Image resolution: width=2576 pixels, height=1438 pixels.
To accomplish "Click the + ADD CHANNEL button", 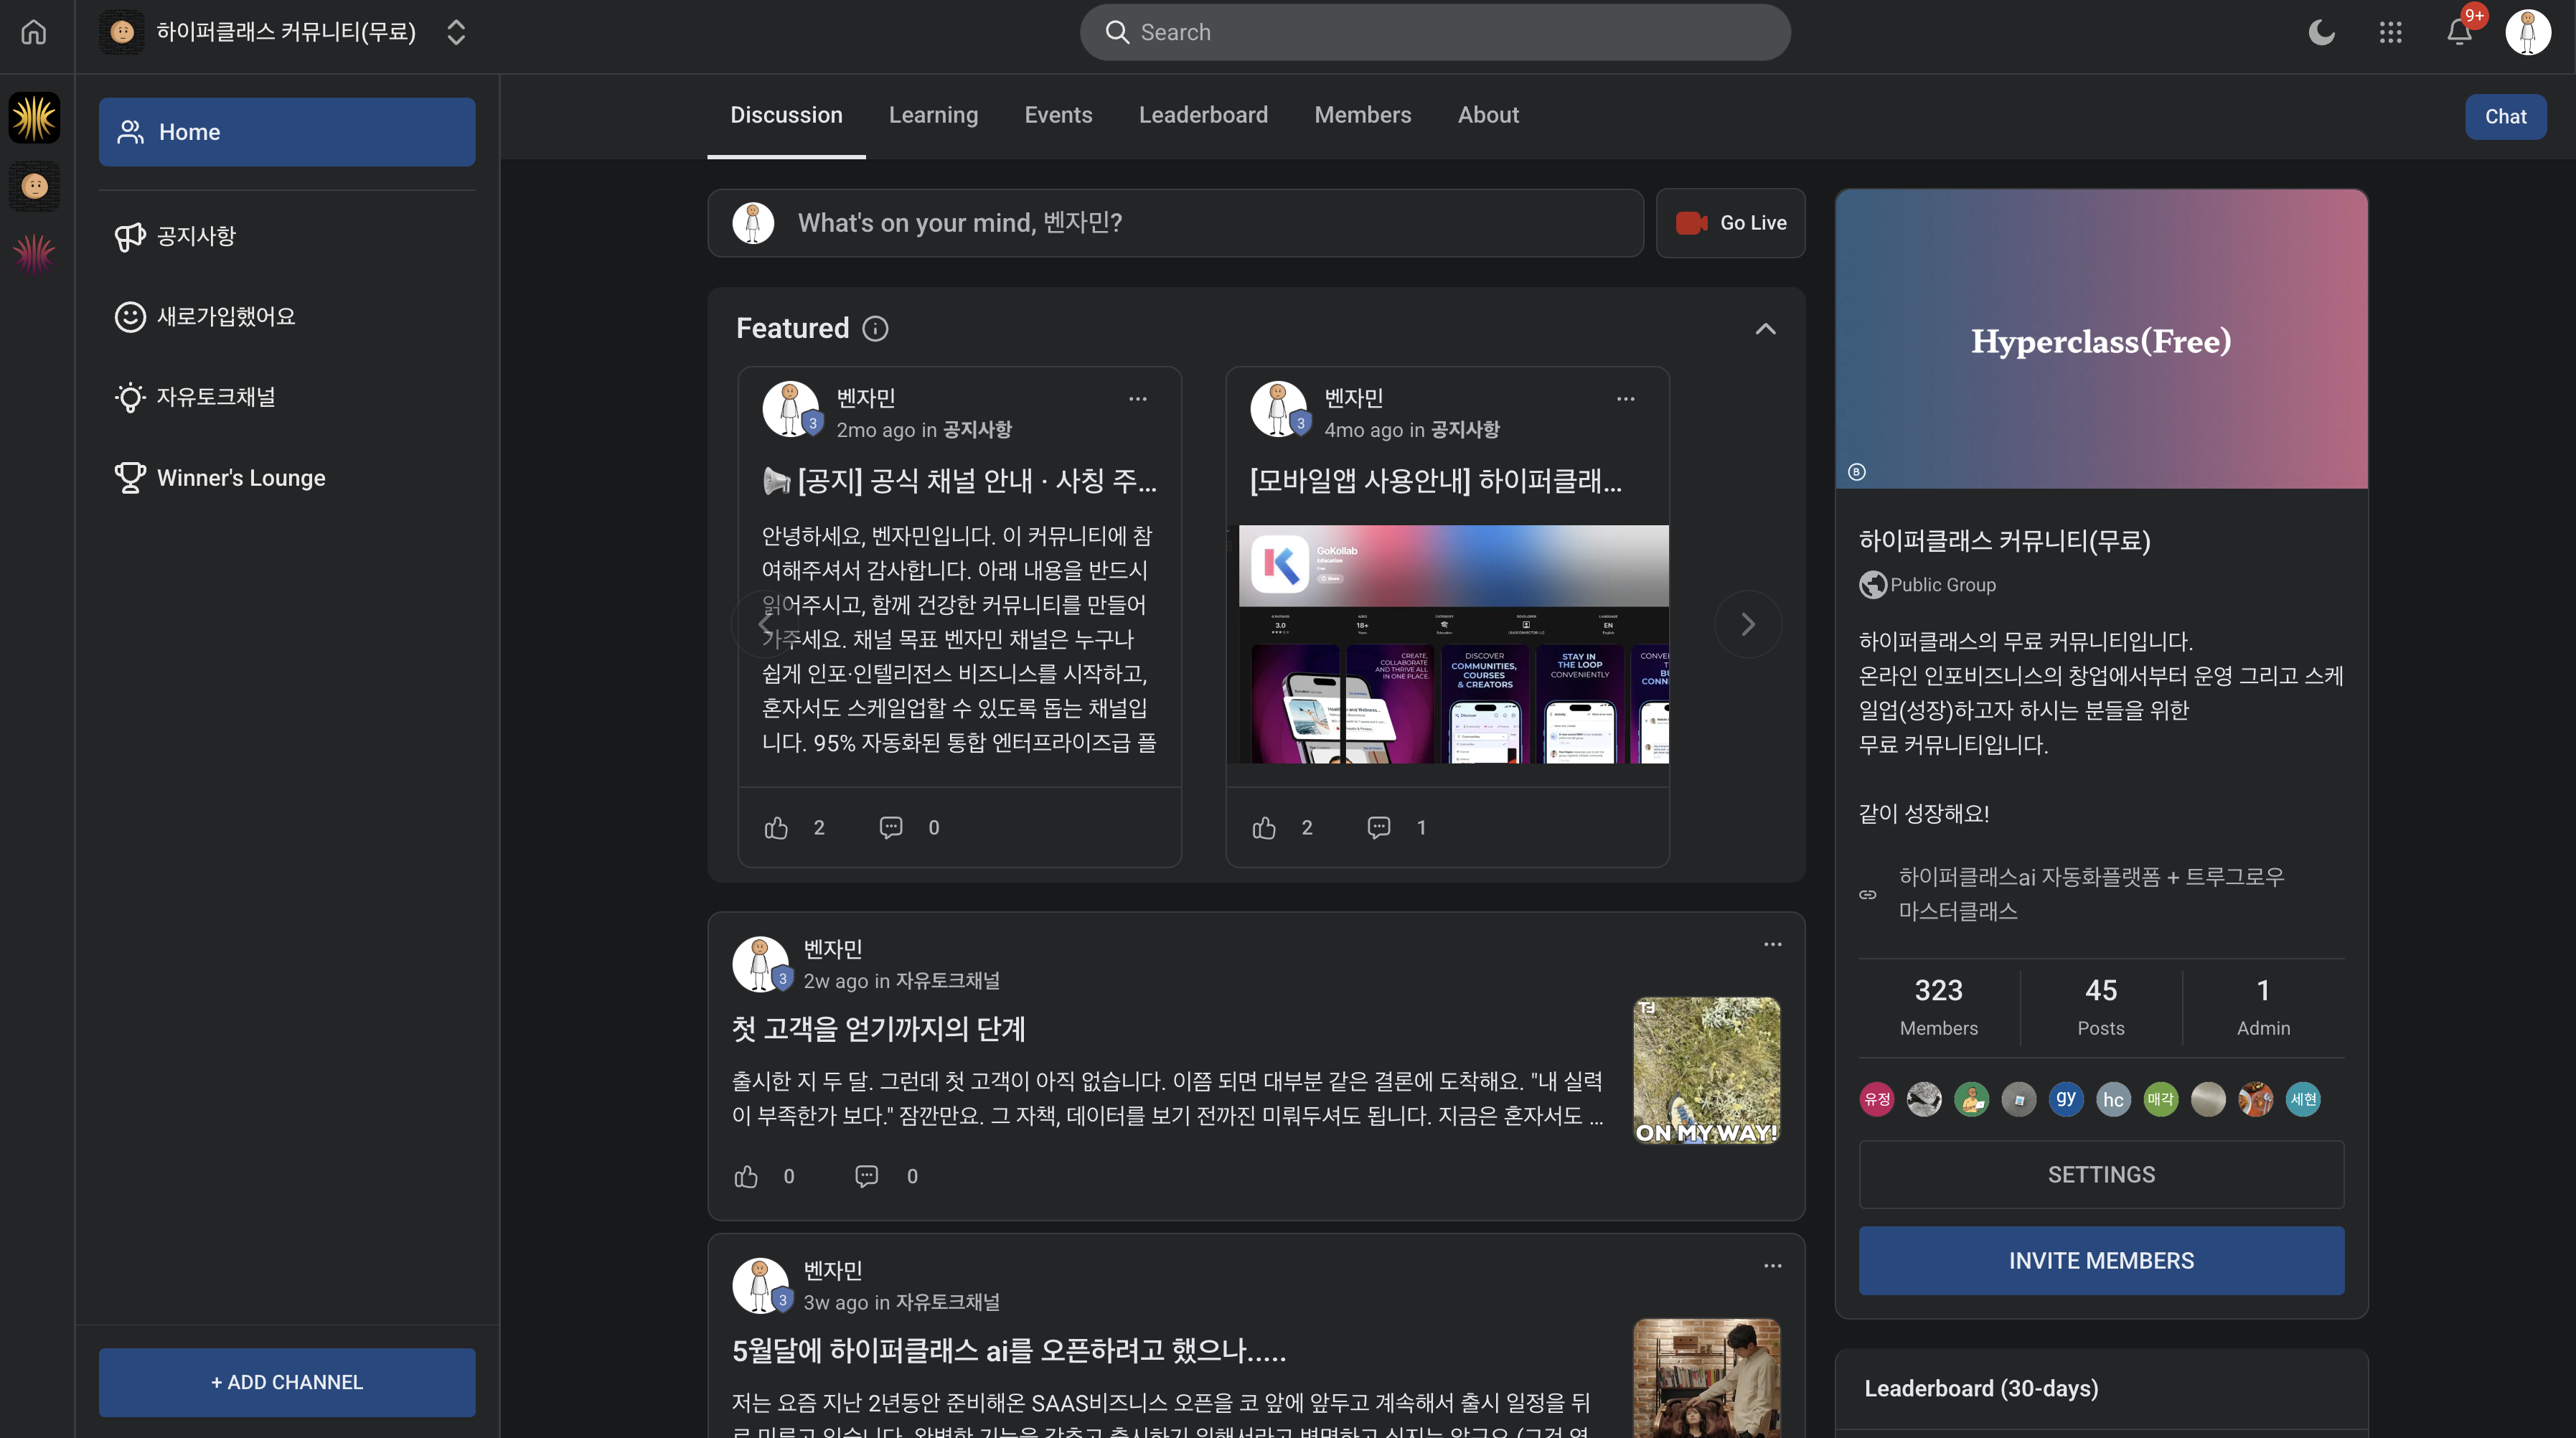I will point(287,1382).
